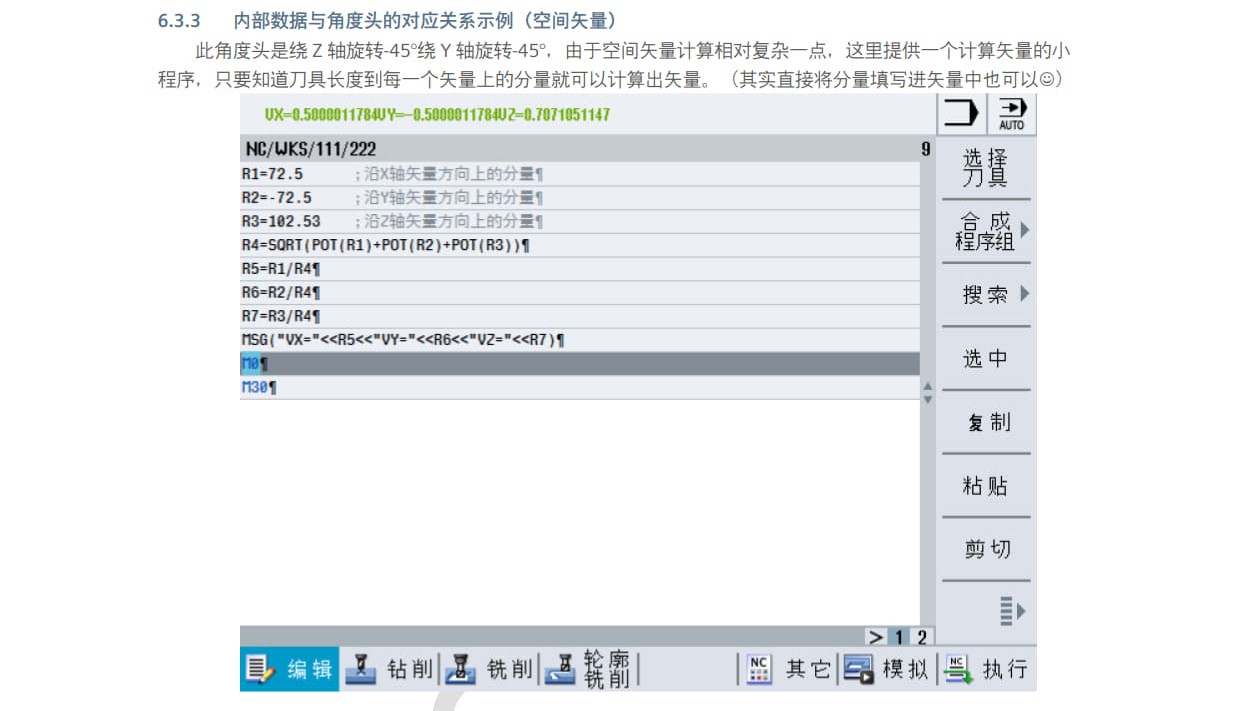The image size is (1239, 711).
Task: Click the milling icon beside 铣削
Action: 460,669
